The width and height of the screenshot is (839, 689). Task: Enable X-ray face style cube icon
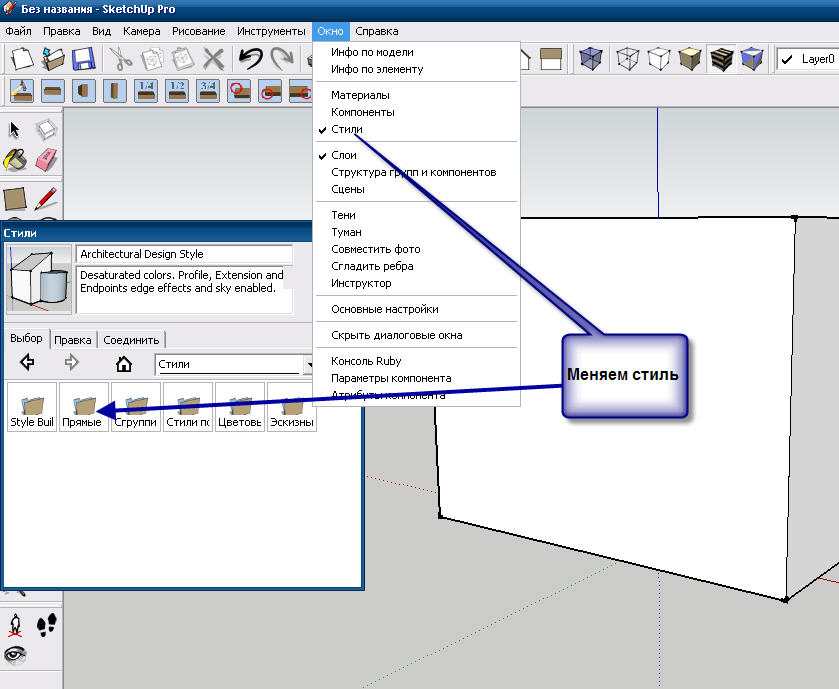592,59
